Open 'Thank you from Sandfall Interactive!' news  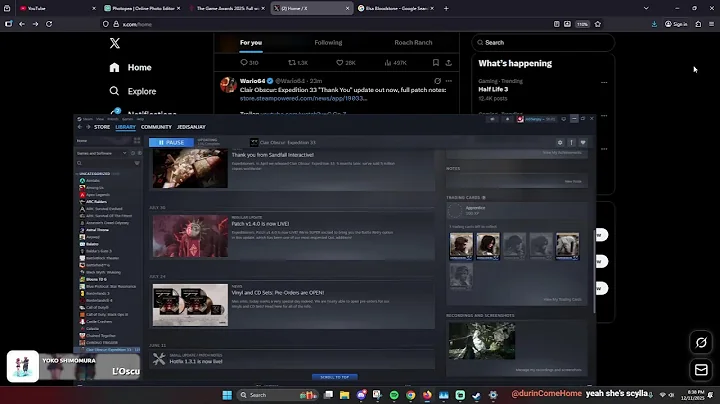(x=272, y=155)
